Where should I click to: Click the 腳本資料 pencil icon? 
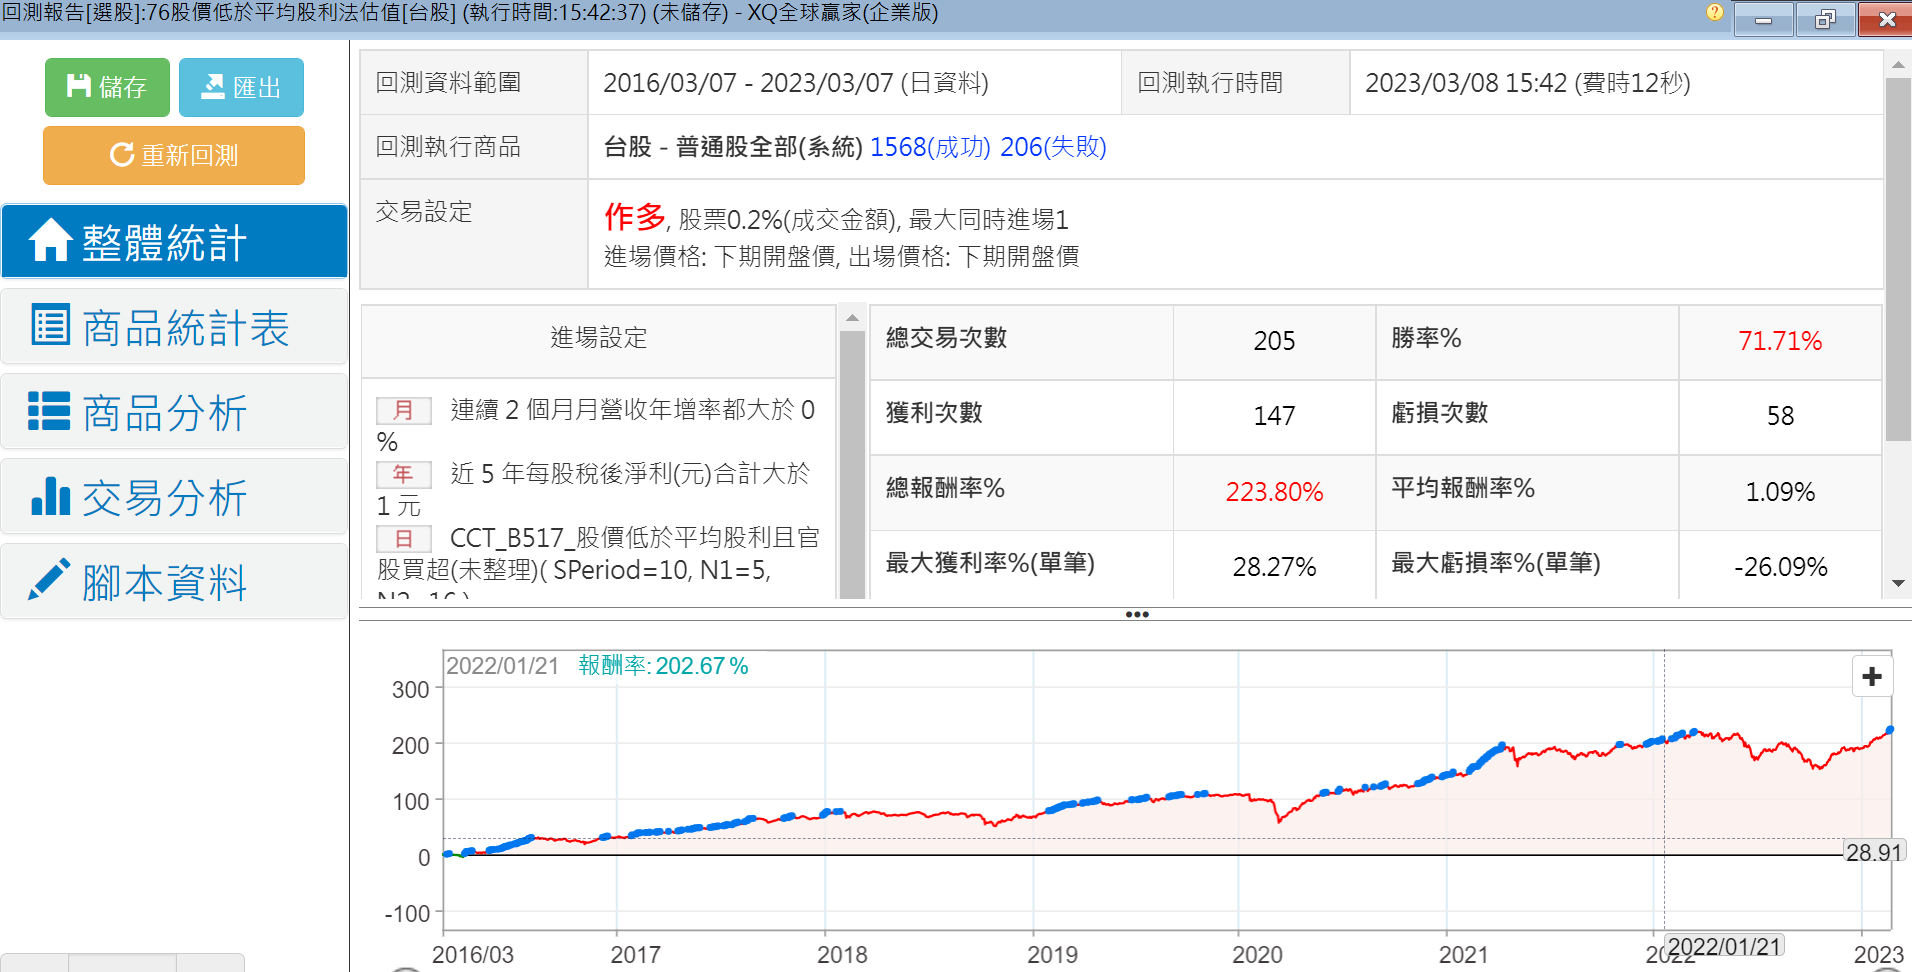tap(49, 580)
